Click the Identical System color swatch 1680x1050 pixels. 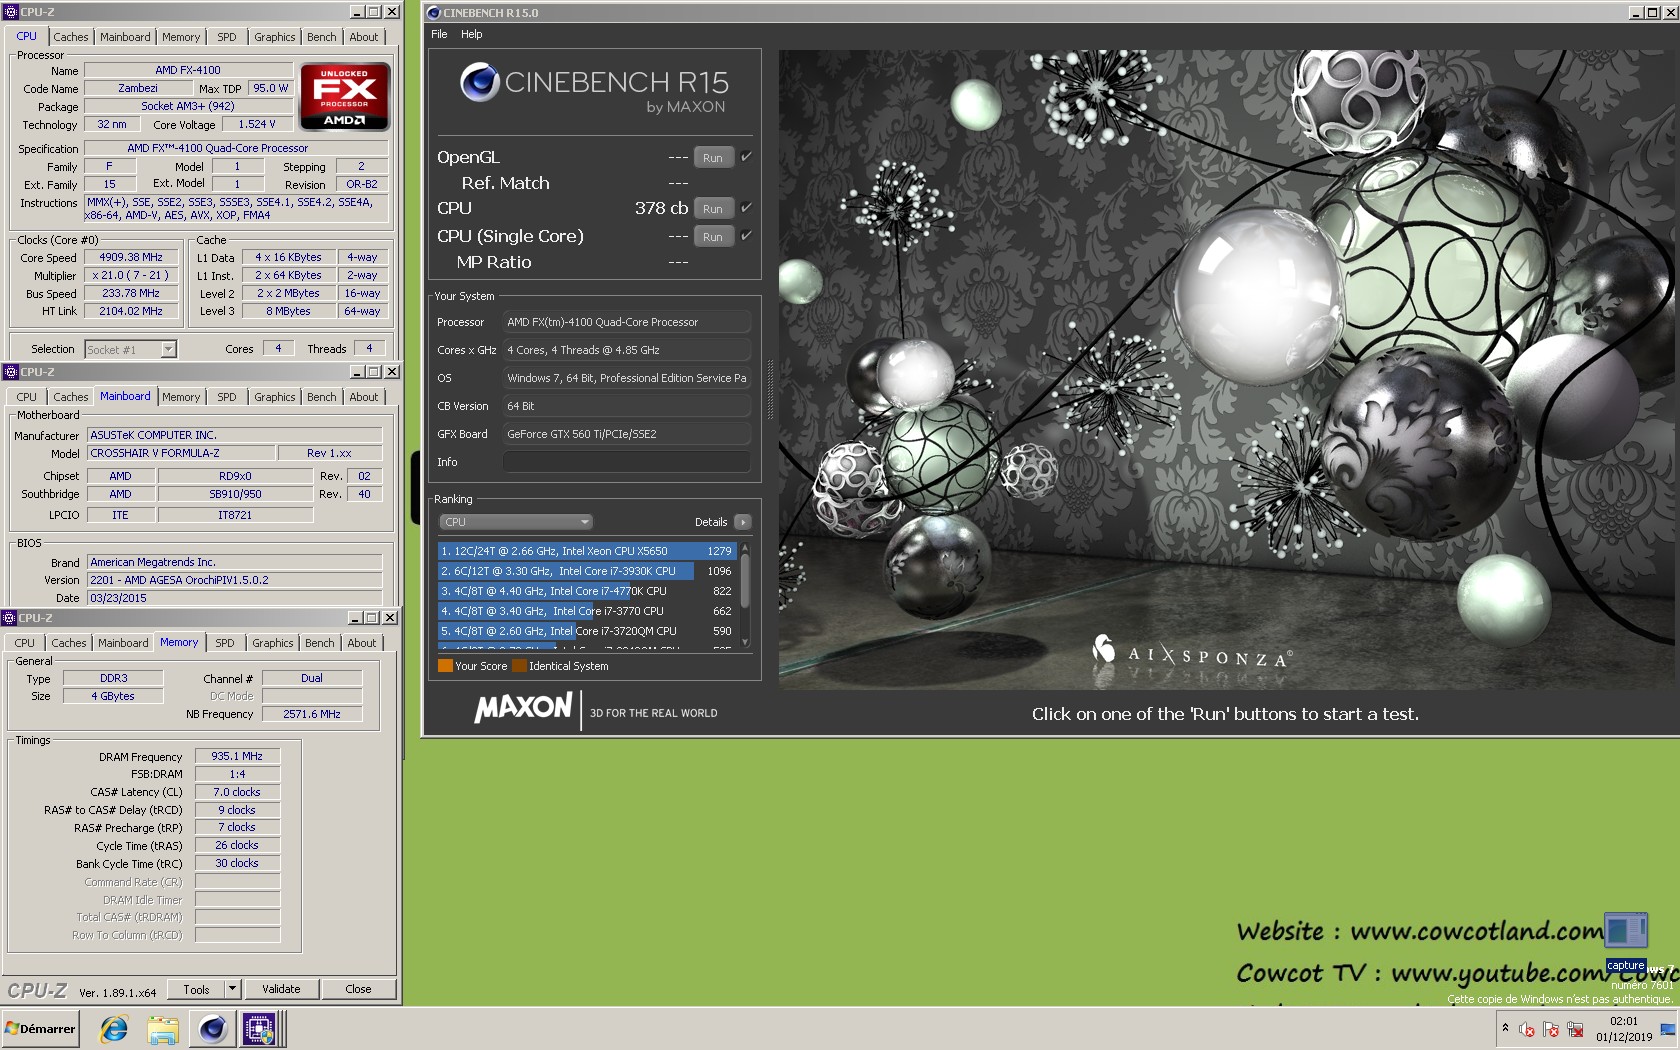pos(519,666)
